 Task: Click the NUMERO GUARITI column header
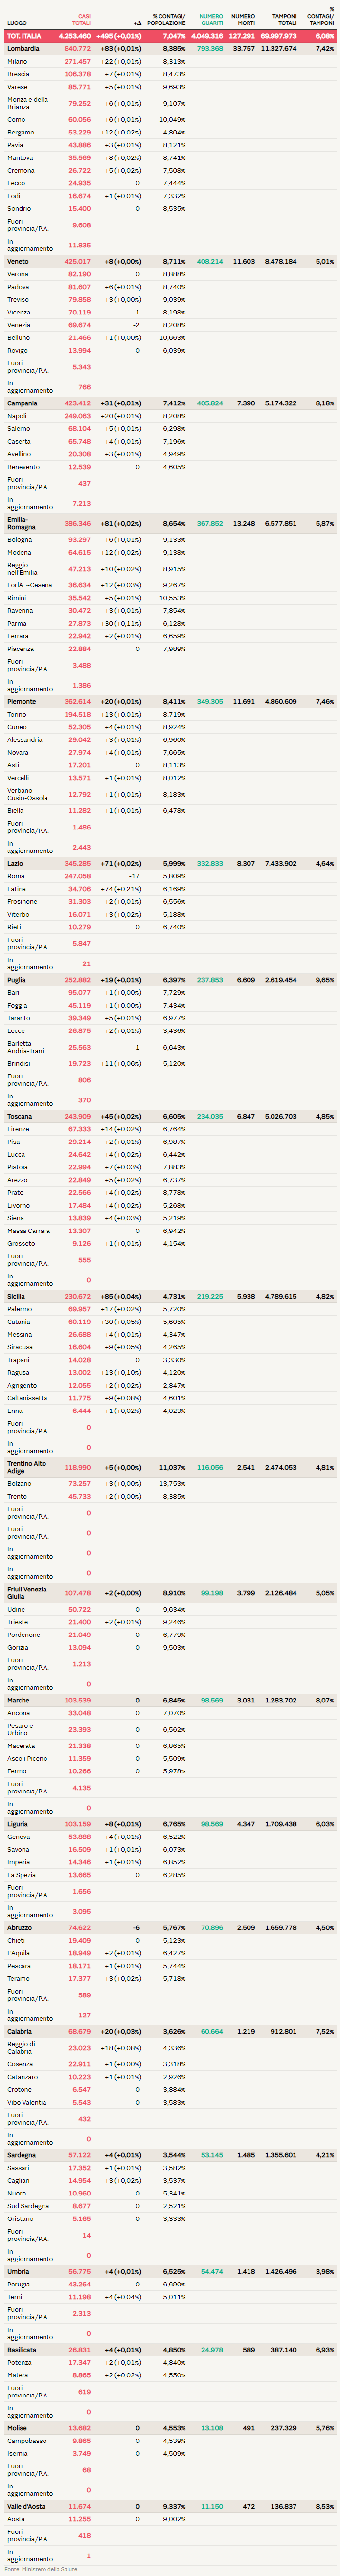pos(210,19)
